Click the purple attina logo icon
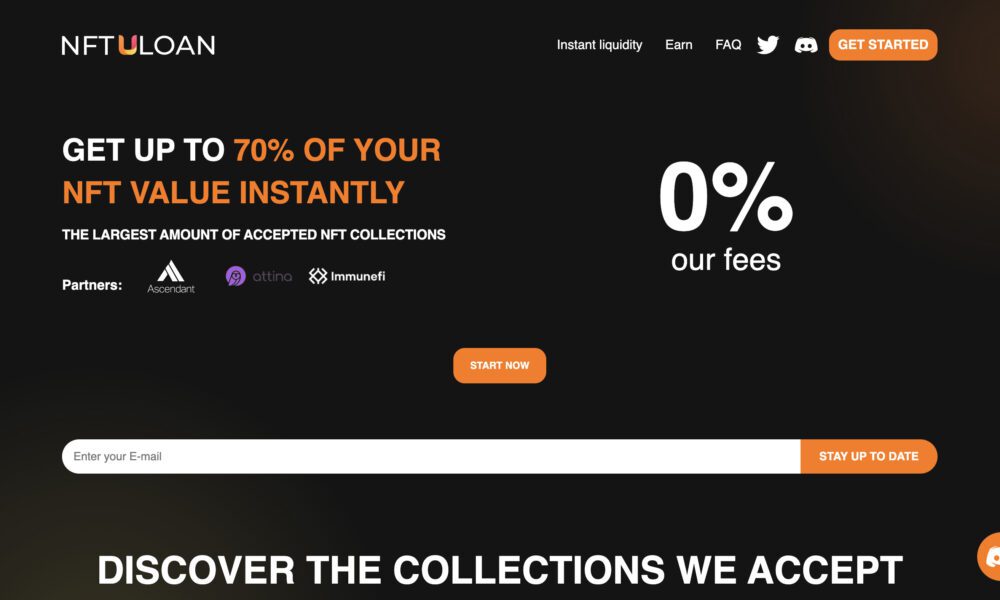This screenshot has height=600, width=1000. 235,276
